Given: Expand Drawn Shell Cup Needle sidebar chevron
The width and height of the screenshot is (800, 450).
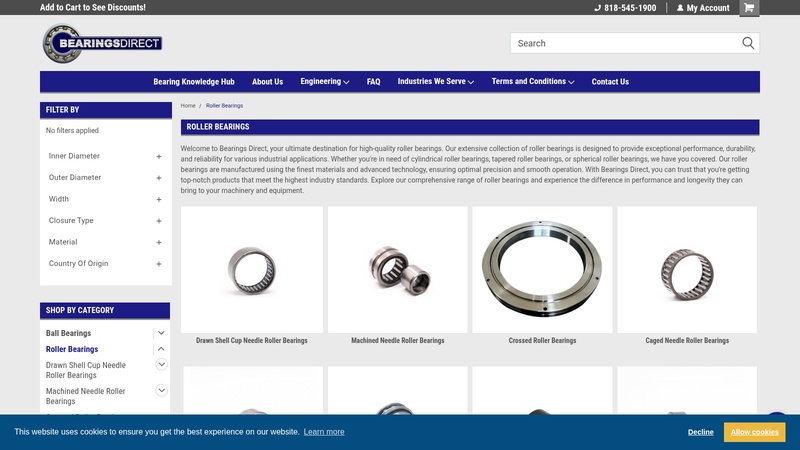Looking at the screenshot, I should (161, 364).
